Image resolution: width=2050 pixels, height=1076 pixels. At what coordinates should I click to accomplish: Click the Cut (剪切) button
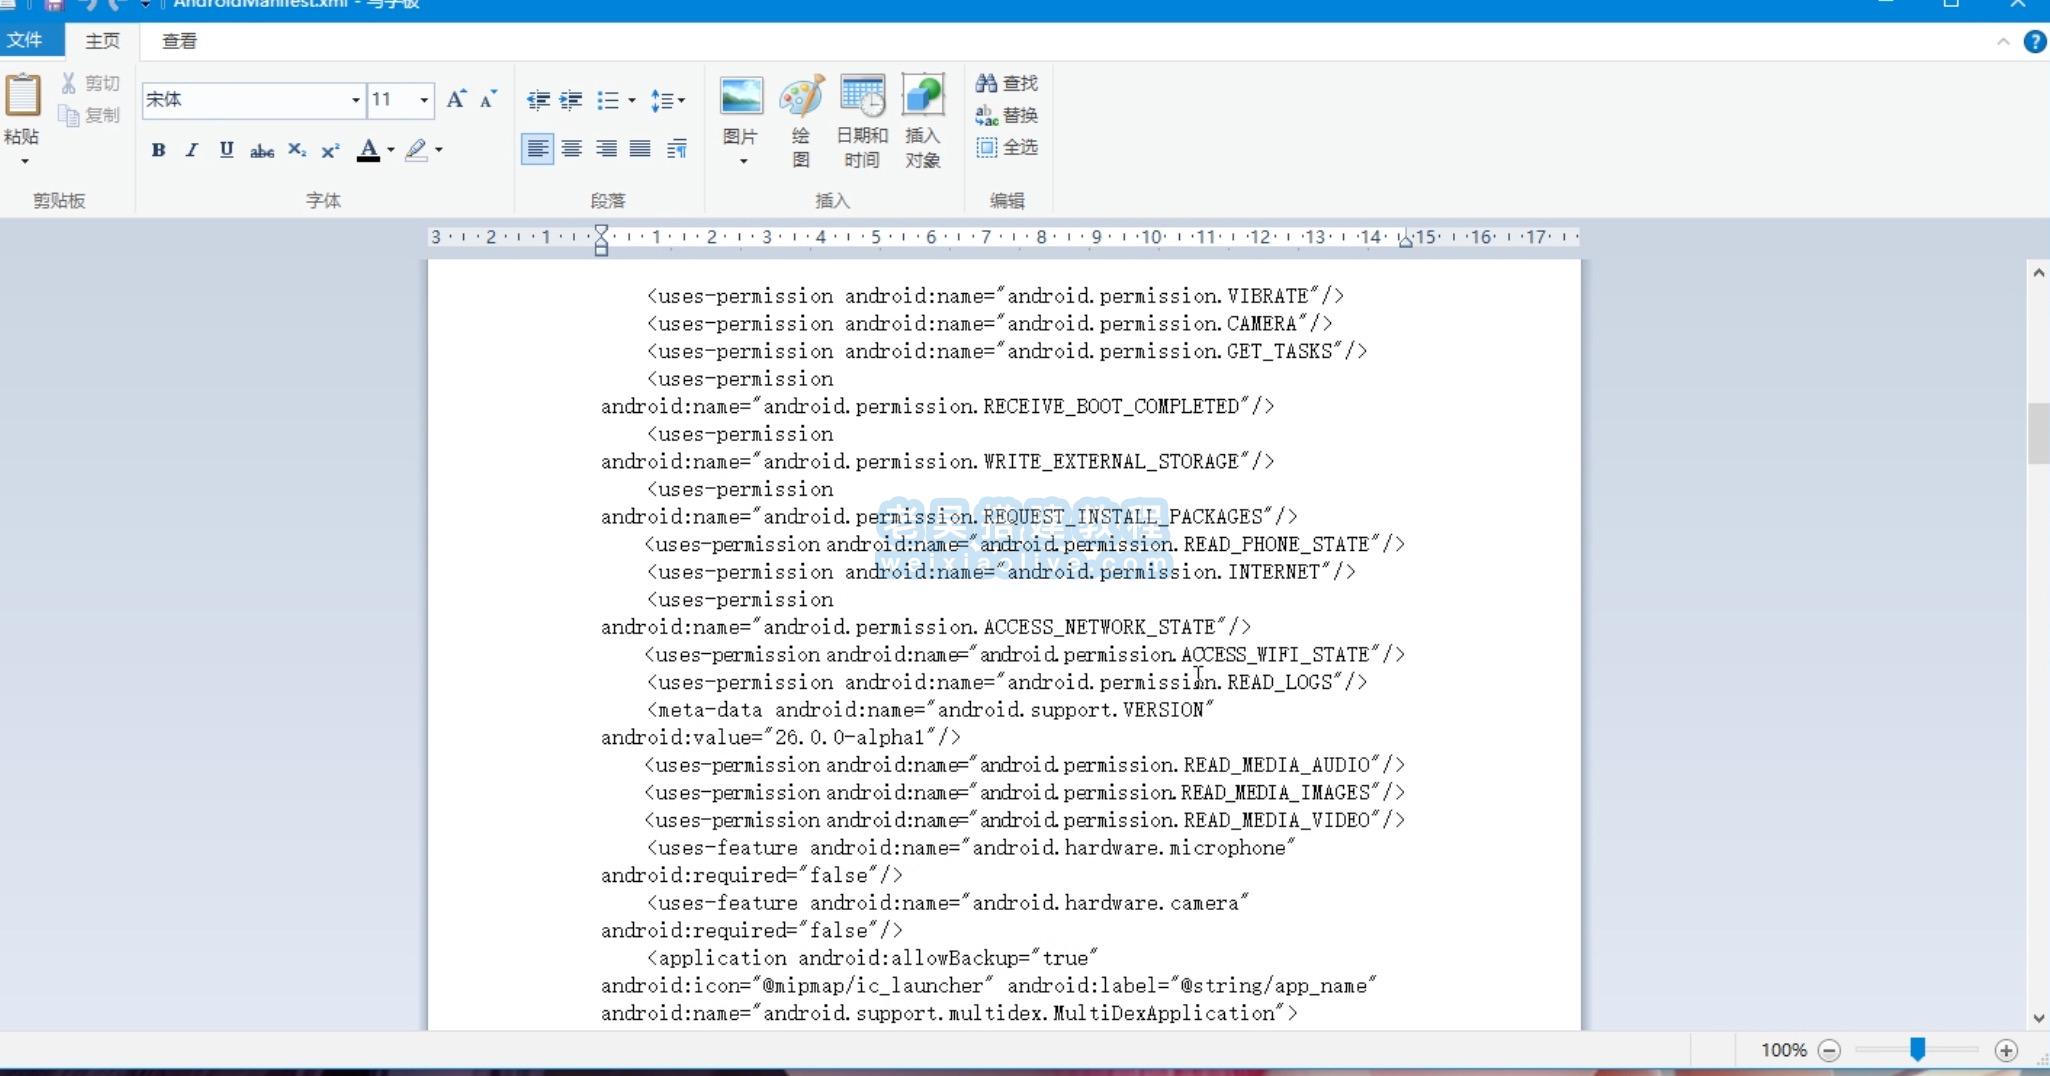coord(90,83)
